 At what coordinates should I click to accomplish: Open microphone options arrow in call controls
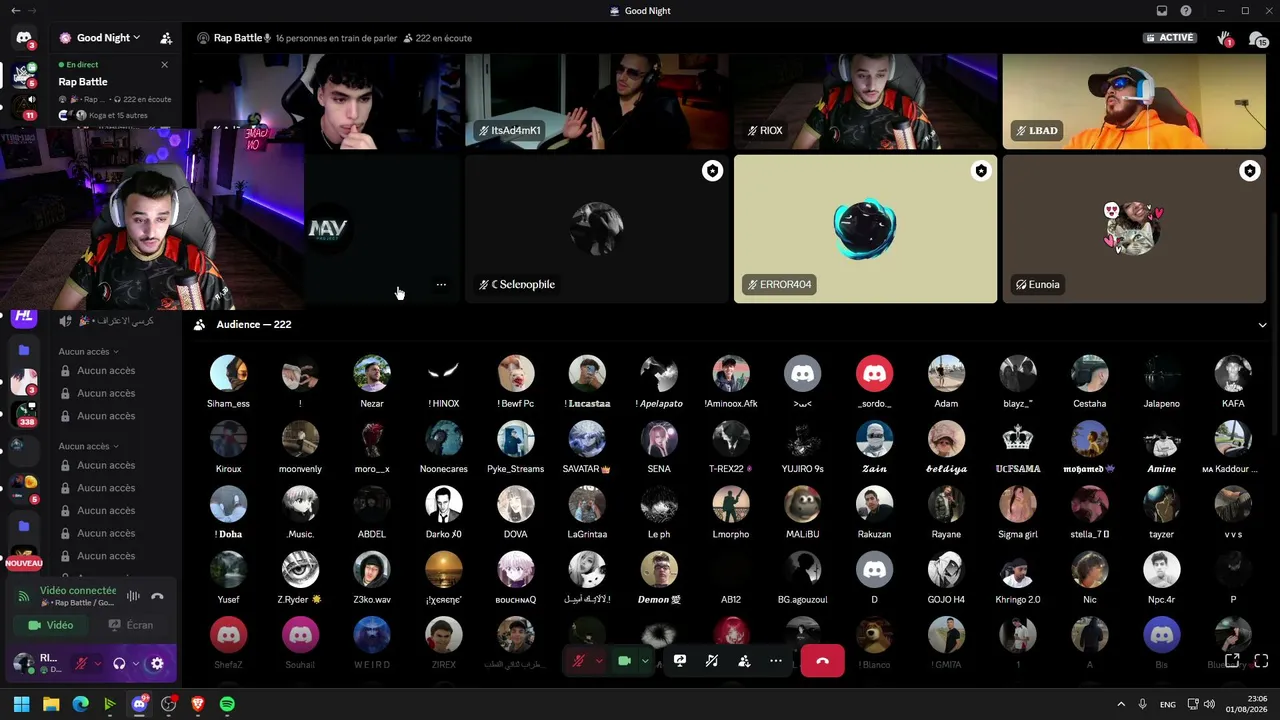[x=598, y=661]
